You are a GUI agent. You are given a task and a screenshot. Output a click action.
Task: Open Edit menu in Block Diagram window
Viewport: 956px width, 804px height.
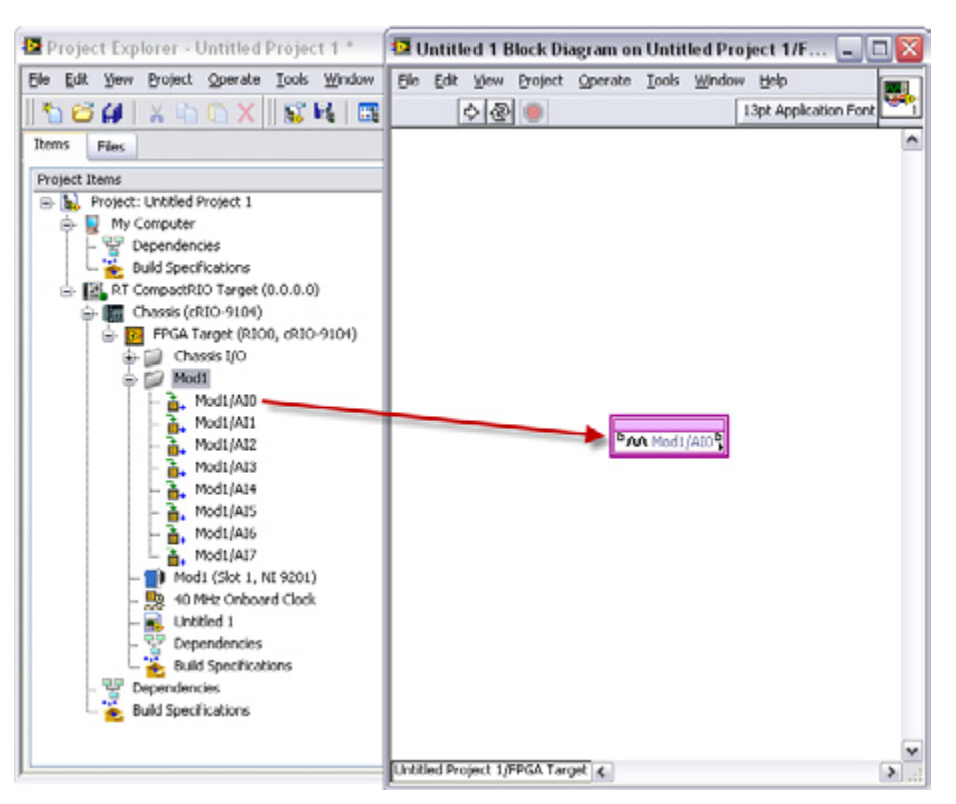[446, 80]
